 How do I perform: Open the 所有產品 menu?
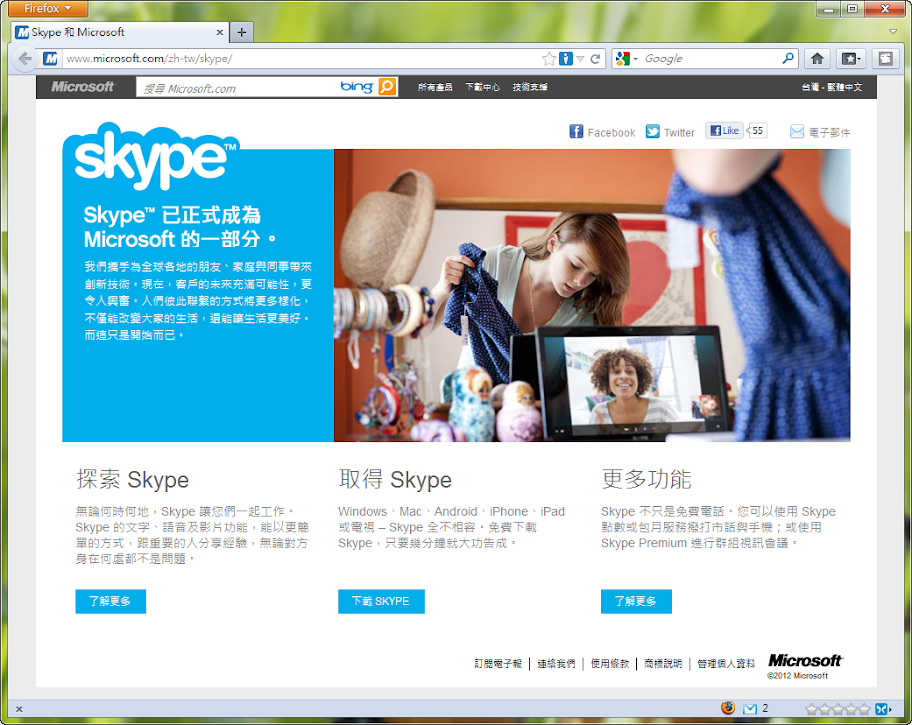[x=435, y=87]
